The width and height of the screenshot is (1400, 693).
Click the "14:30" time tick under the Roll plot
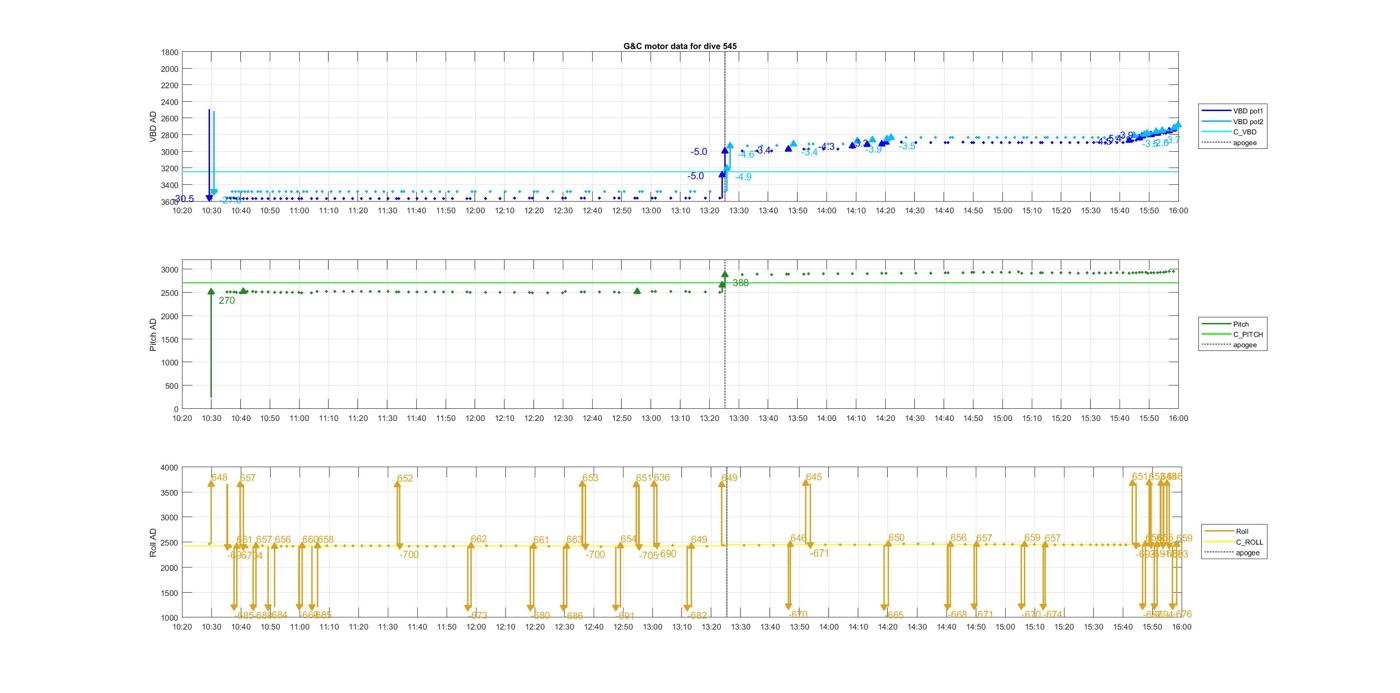(x=915, y=627)
